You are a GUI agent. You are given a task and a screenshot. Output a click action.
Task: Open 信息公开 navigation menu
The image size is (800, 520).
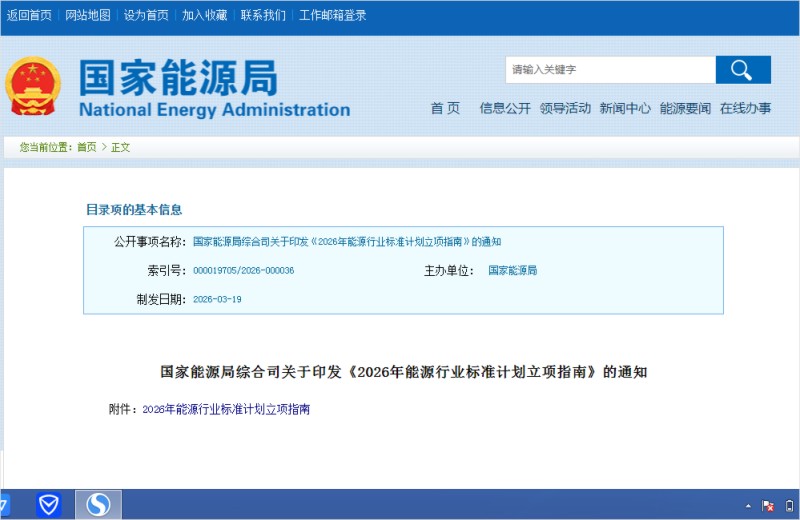(505, 108)
